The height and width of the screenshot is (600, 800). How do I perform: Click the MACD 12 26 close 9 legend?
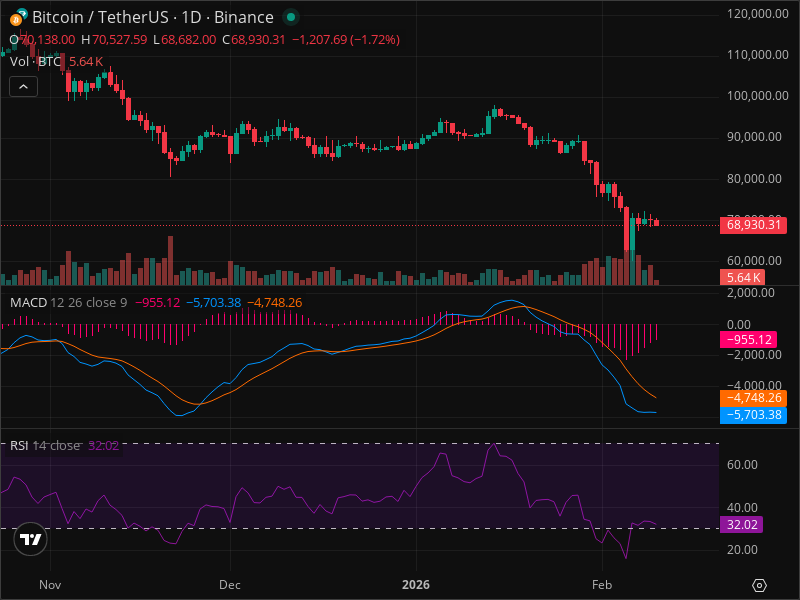click(x=68, y=303)
